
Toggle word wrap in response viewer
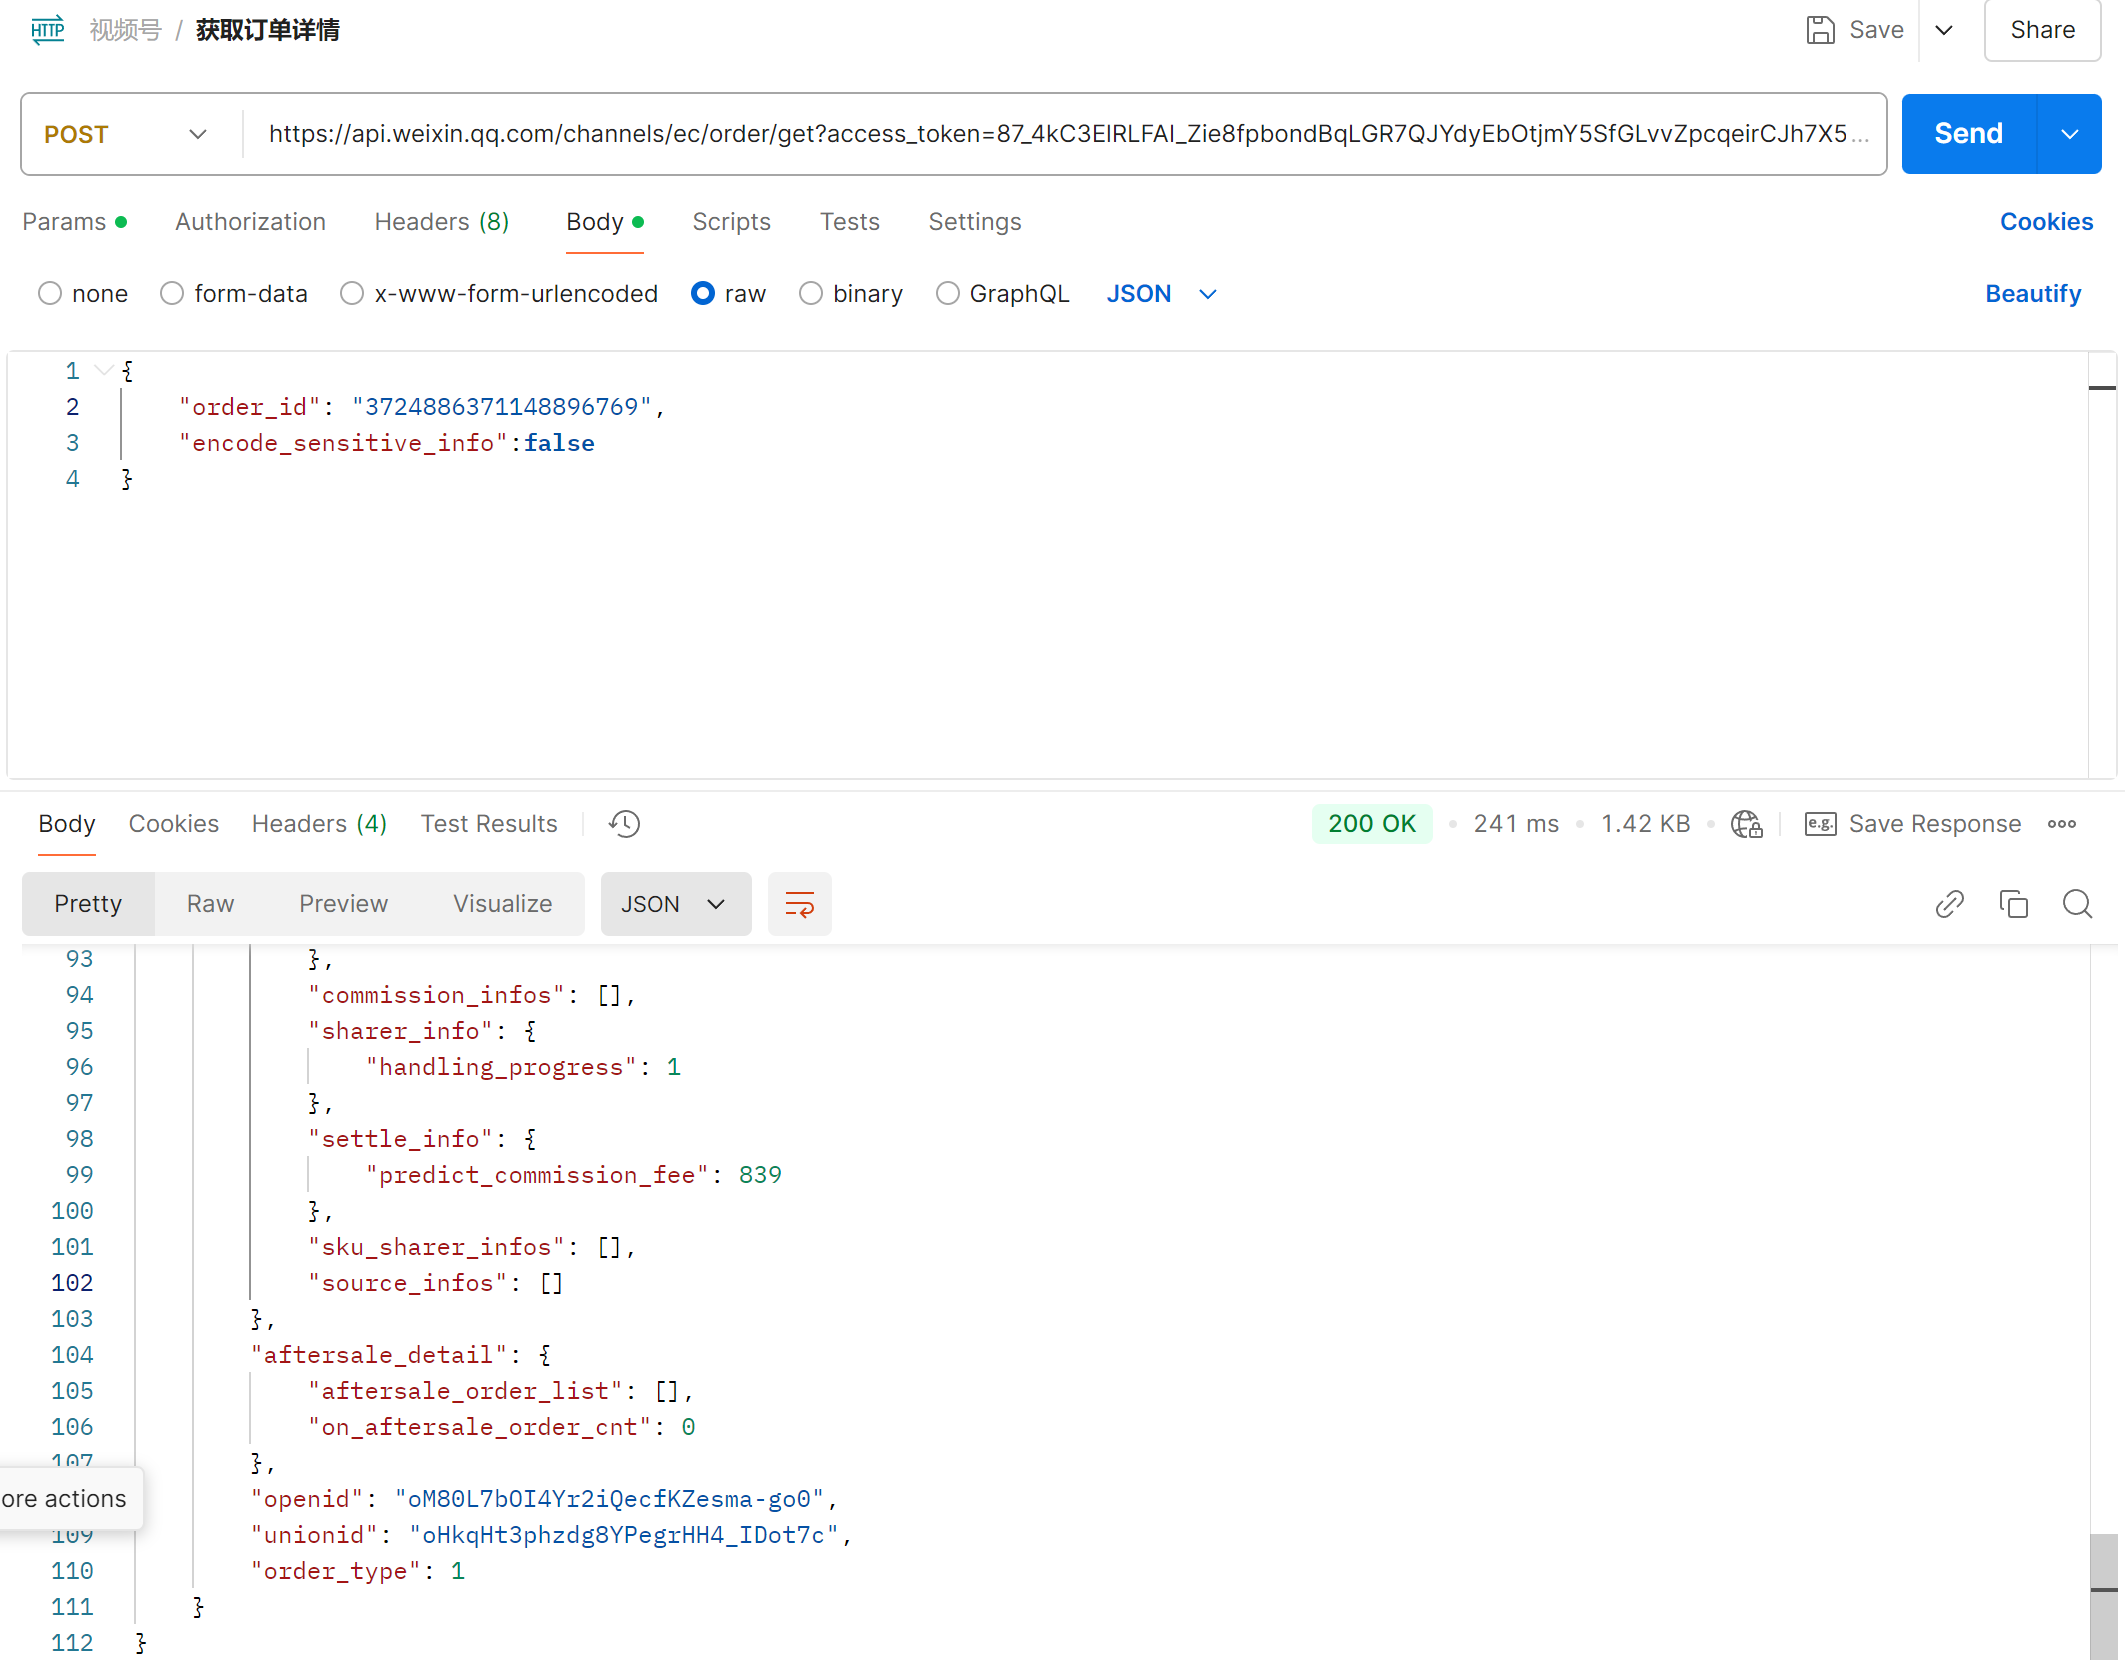point(799,904)
